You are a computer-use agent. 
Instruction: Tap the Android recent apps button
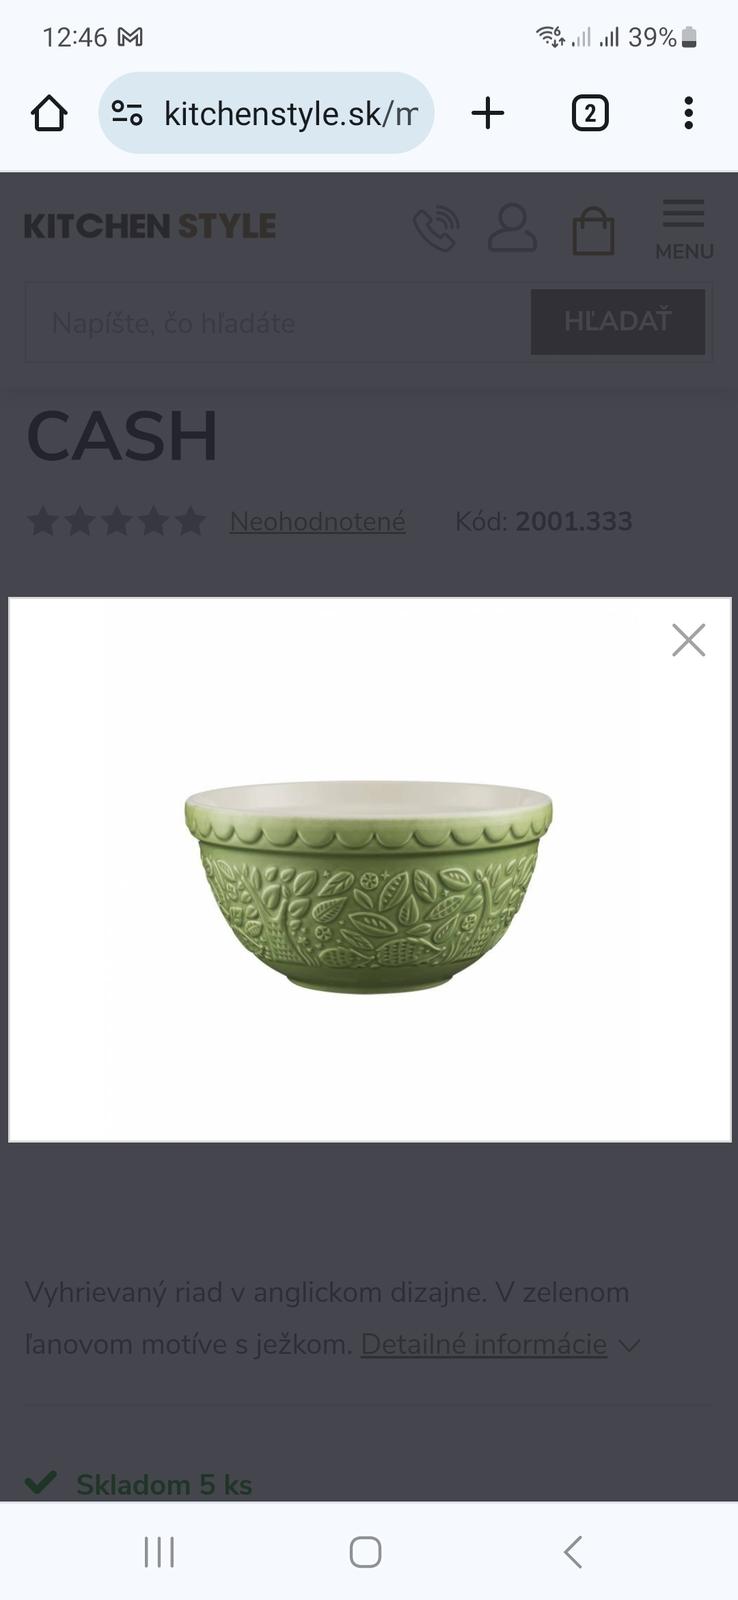pos(159,1552)
